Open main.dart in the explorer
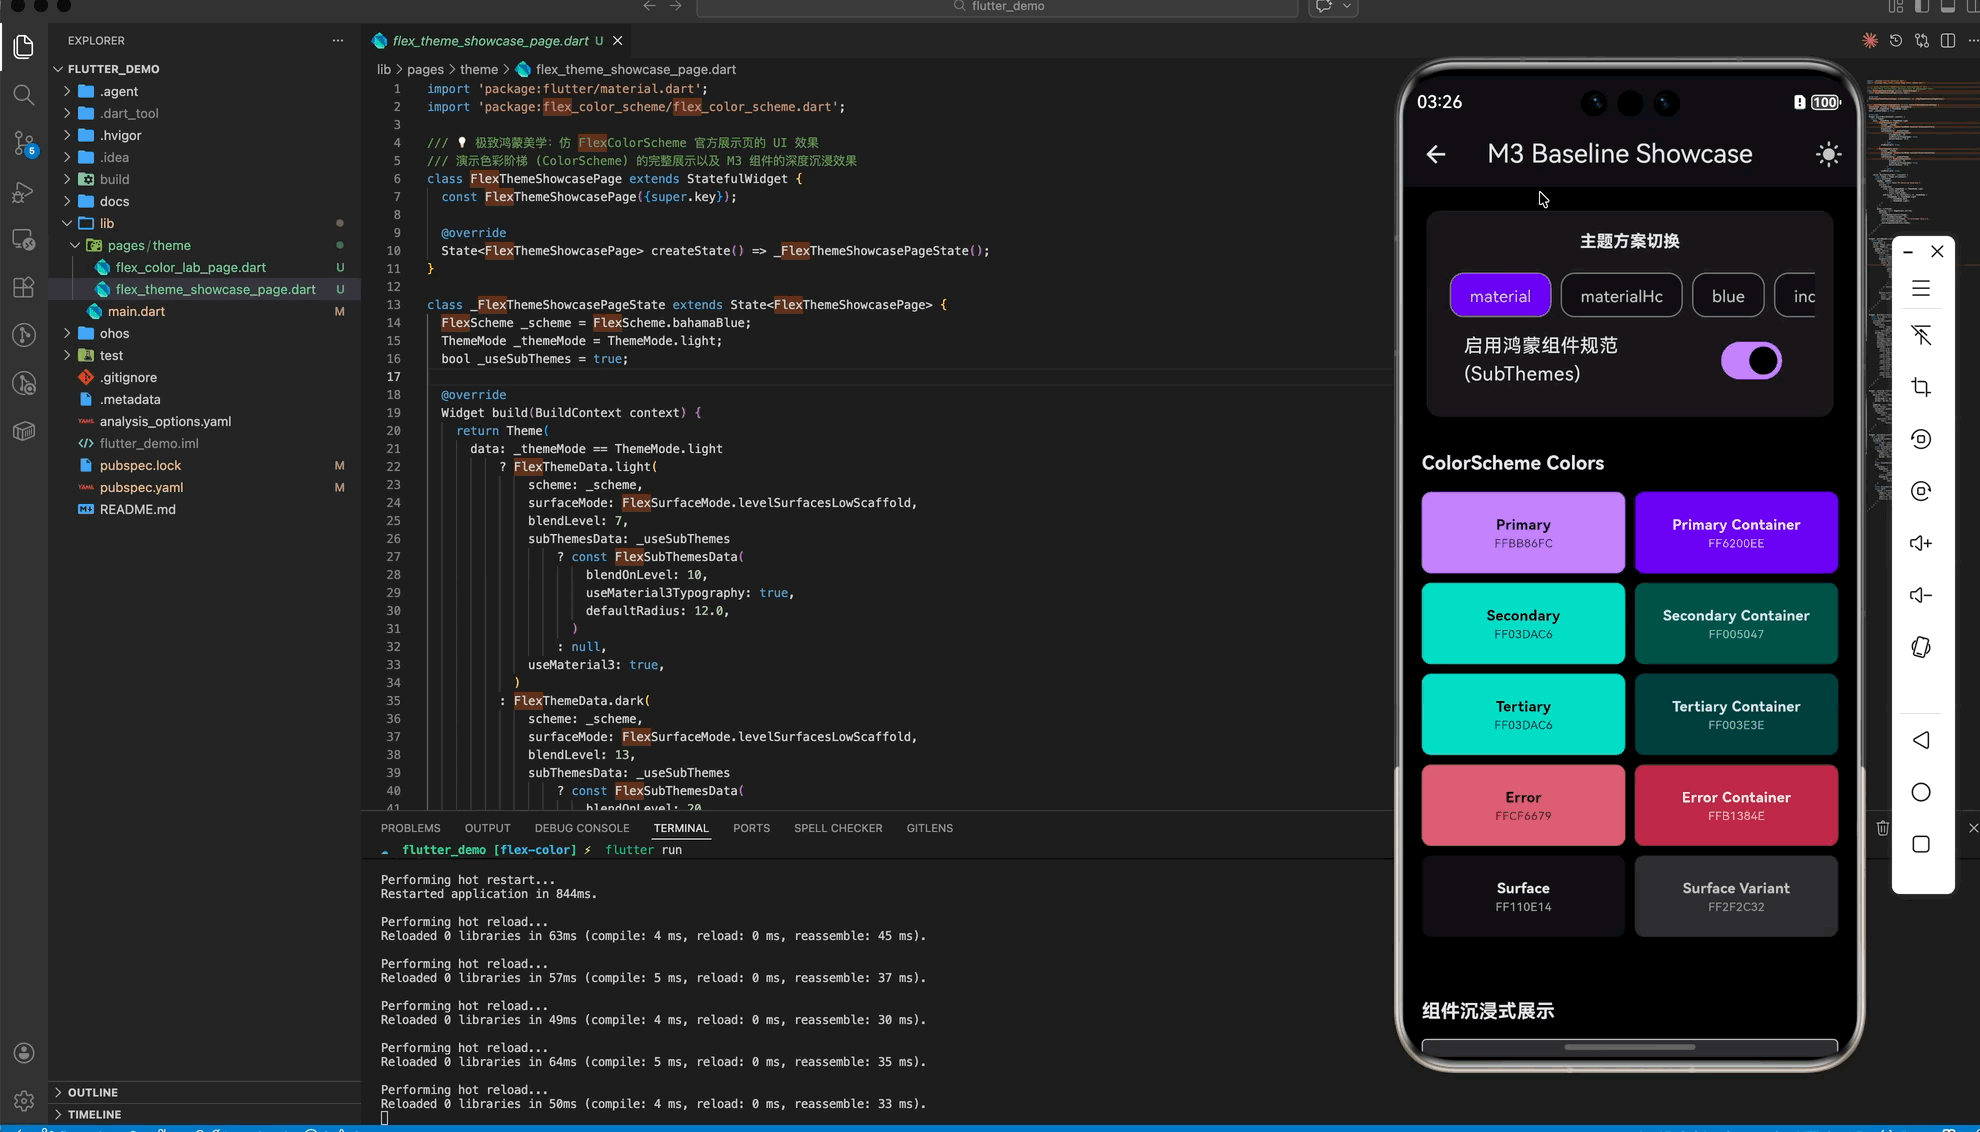 136,311
